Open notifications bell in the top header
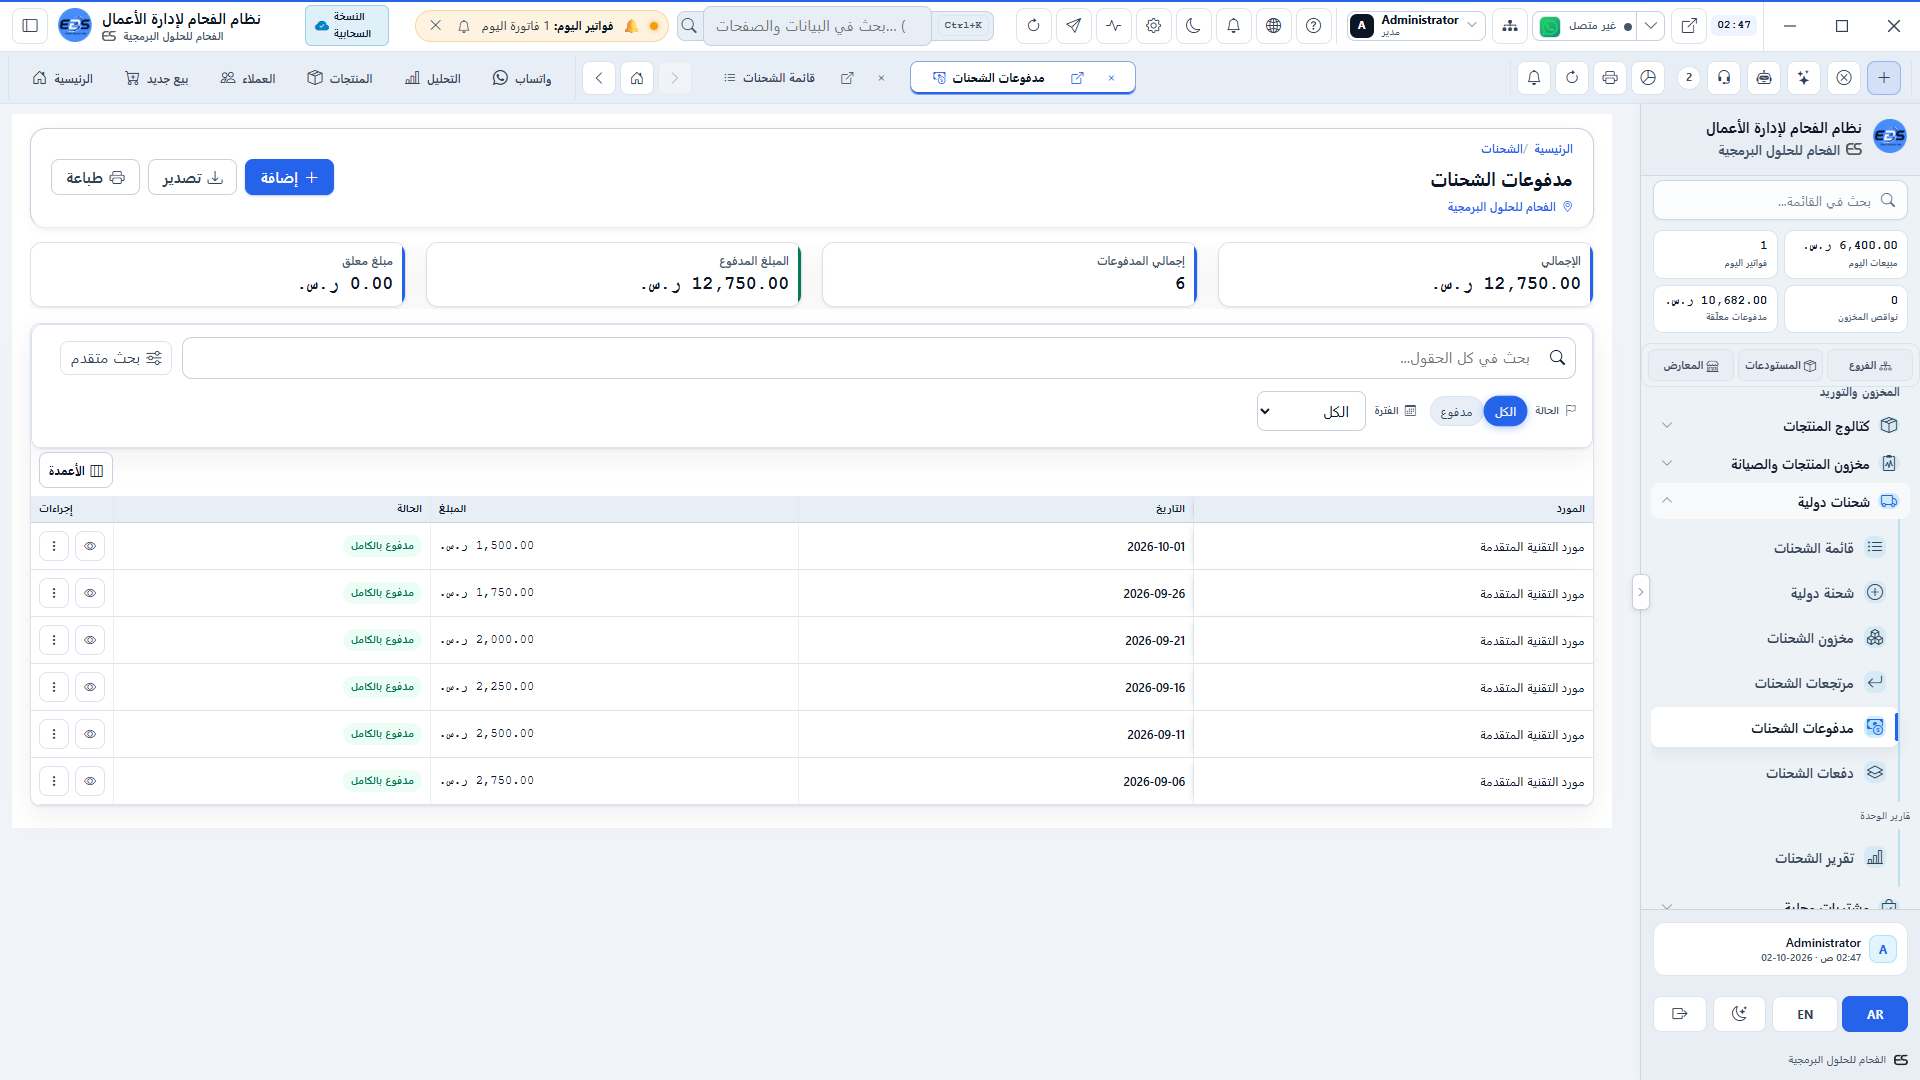The width and height of the screenshot is (1920, 1080). point(1233,26)
